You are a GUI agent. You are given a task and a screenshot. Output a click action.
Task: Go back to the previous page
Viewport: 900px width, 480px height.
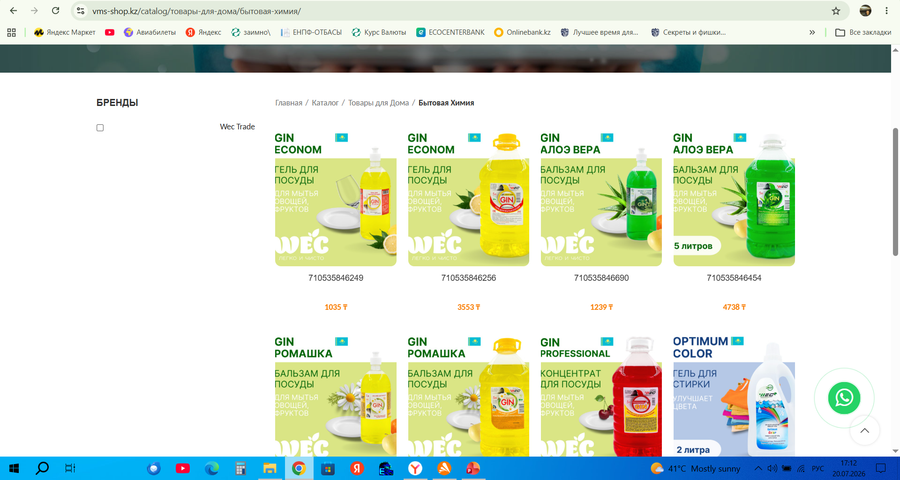pos(13,11)
